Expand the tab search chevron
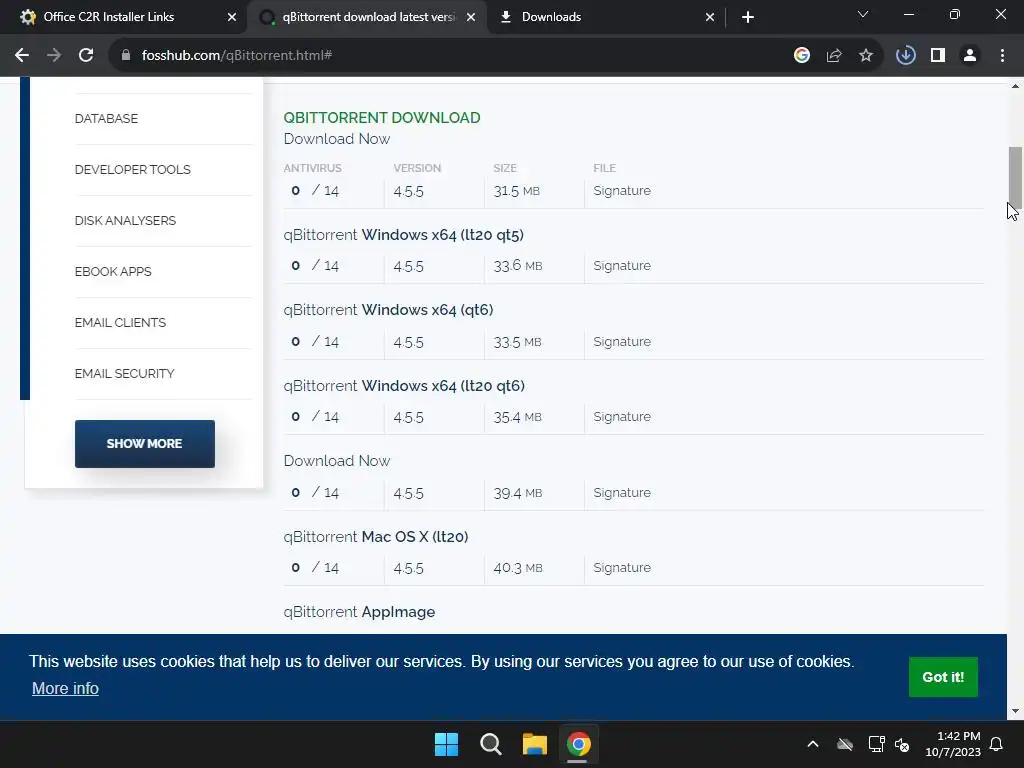The height and width of the screenshot is (768, 1024). pos(863,14)
